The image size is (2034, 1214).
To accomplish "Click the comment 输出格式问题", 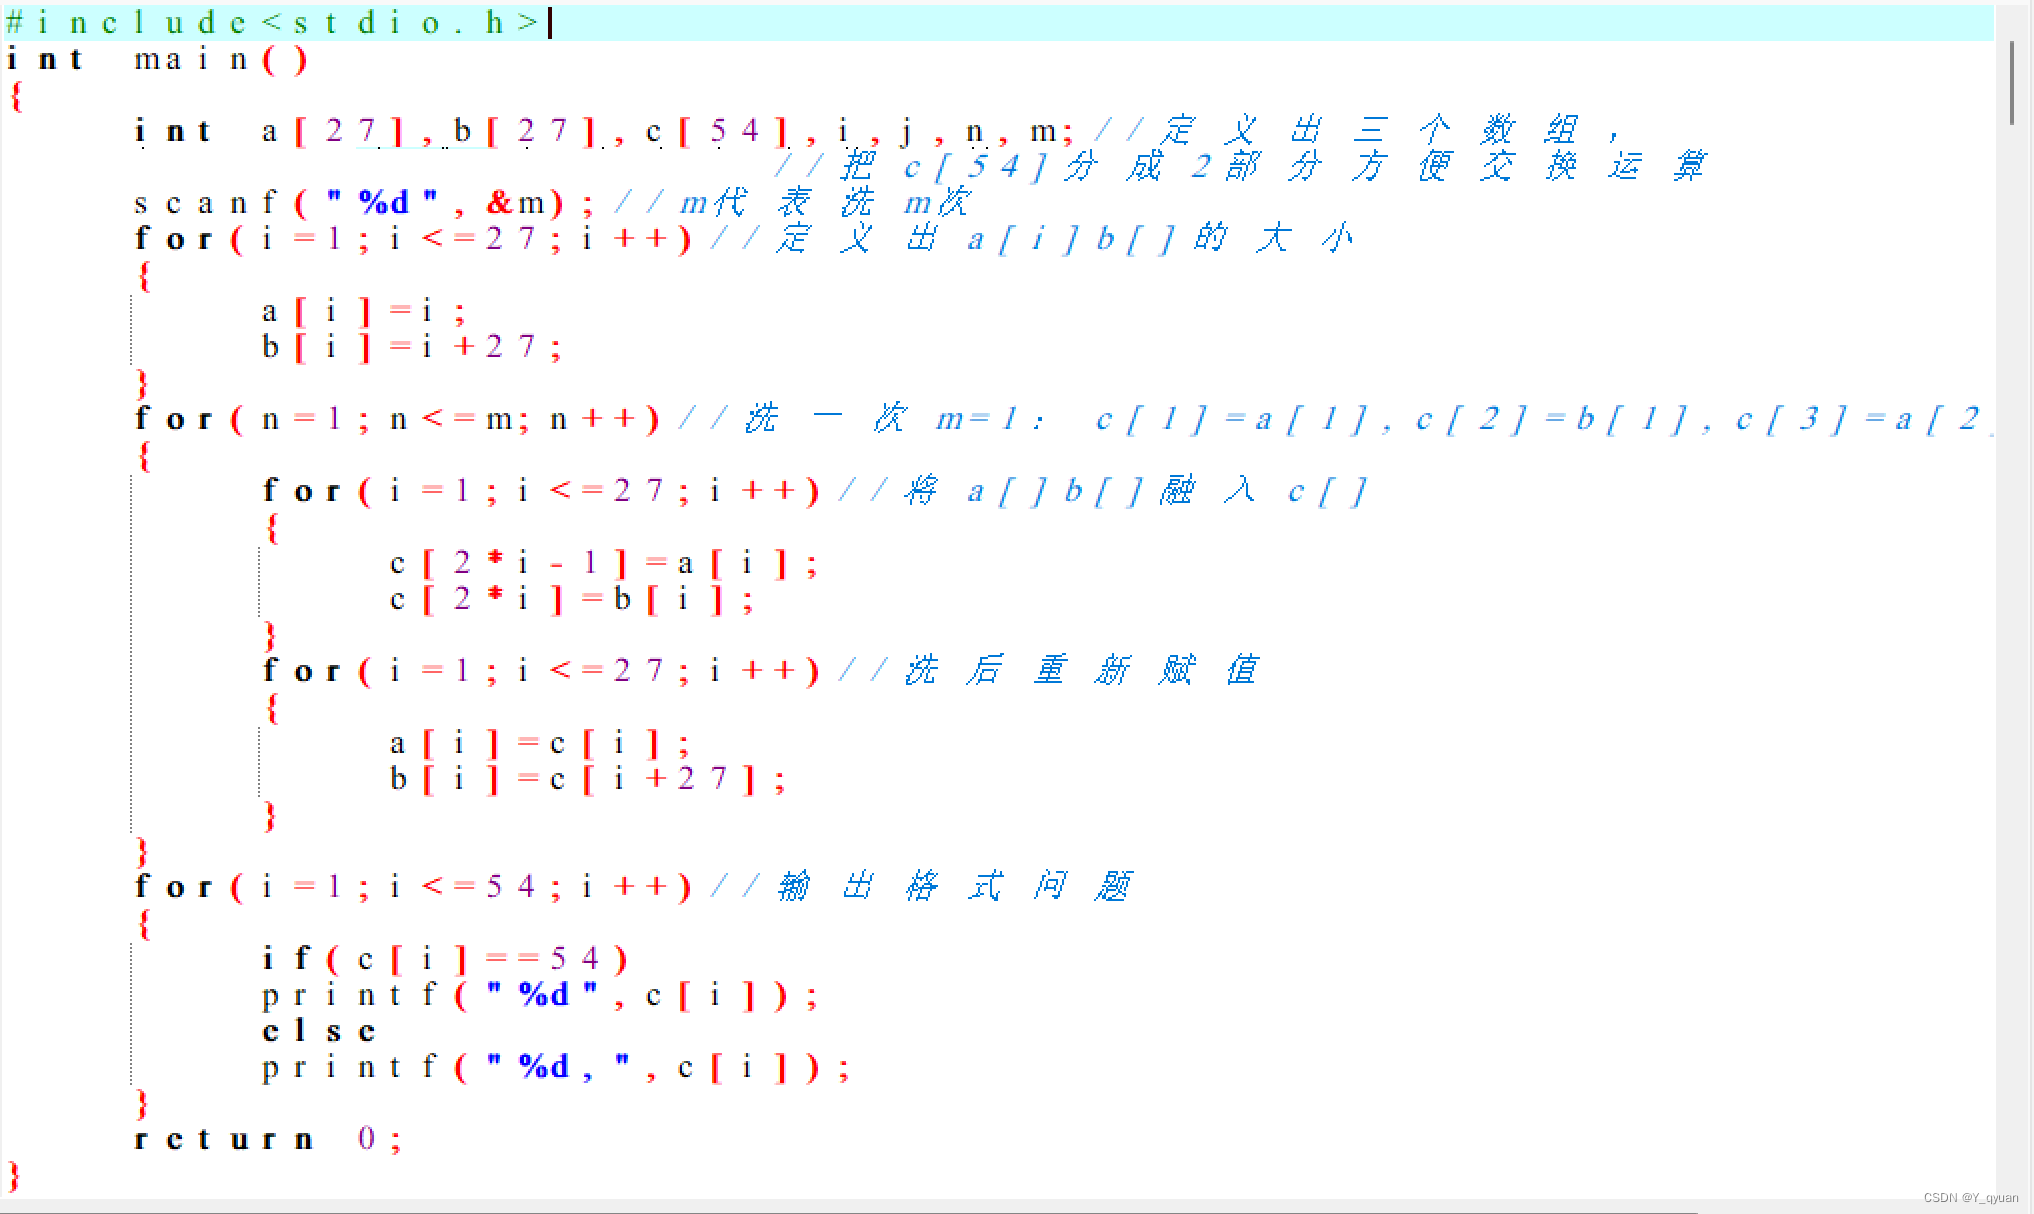I will 954,887.
